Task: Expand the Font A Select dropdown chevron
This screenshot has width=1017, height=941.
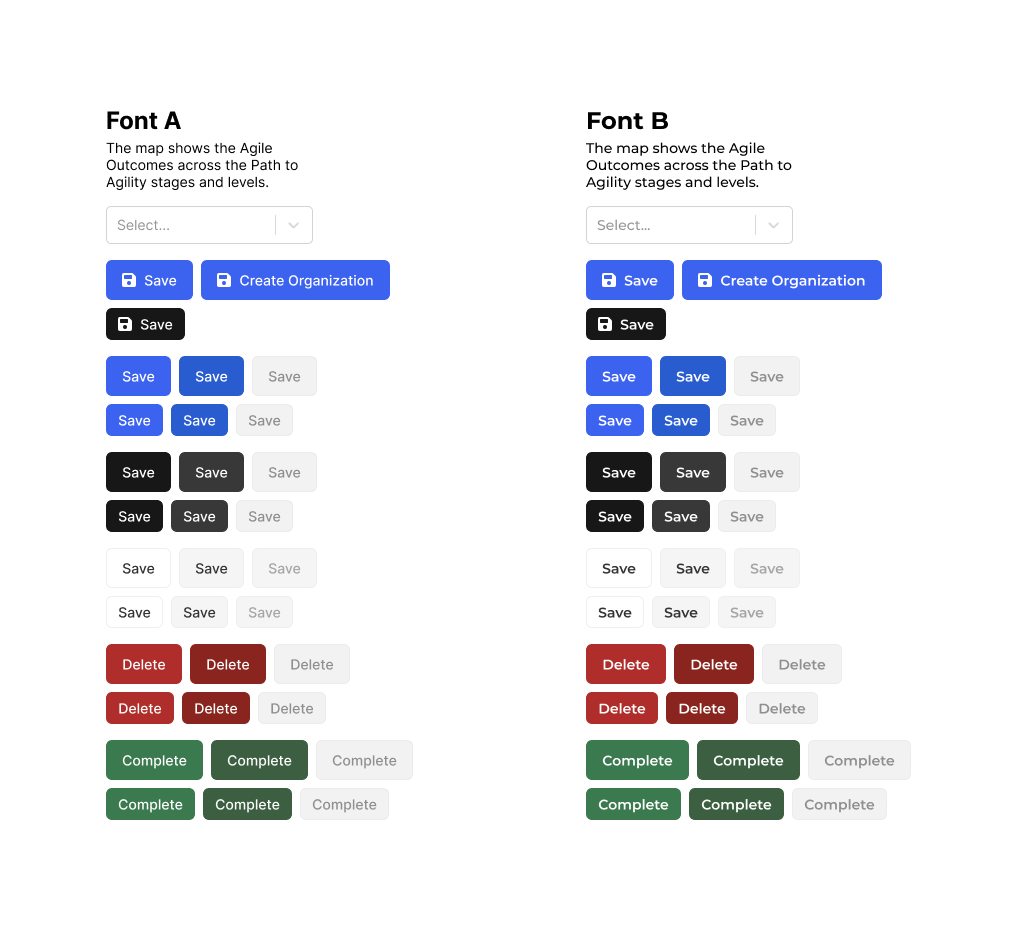Action: tap(294, 226)
